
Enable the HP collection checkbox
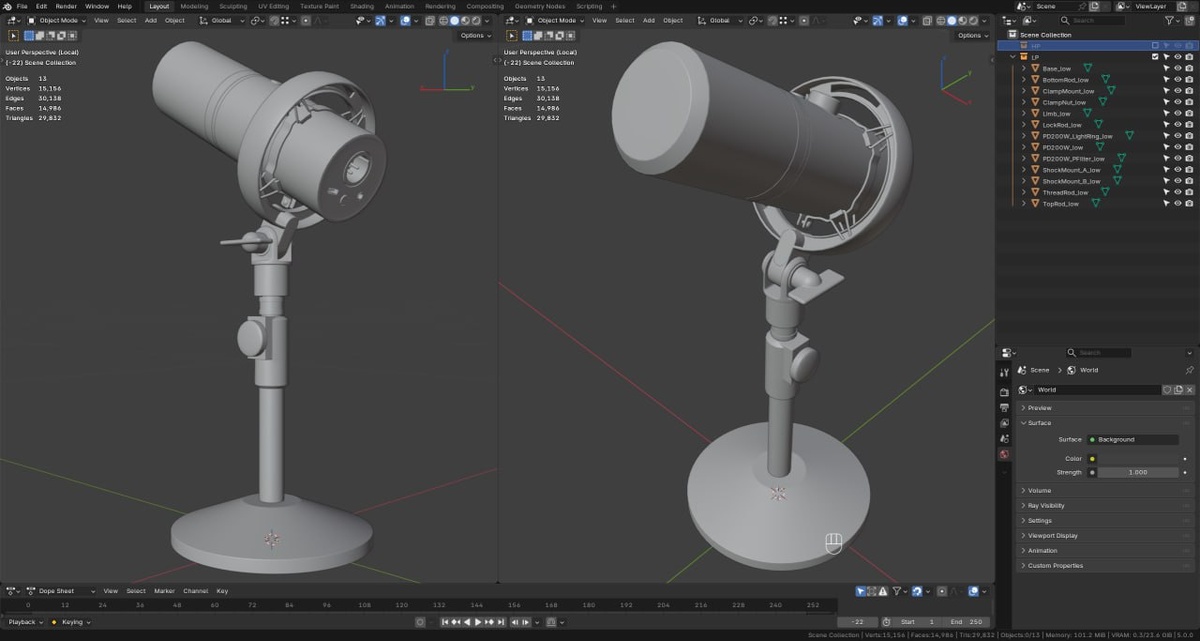(1155, 46)
